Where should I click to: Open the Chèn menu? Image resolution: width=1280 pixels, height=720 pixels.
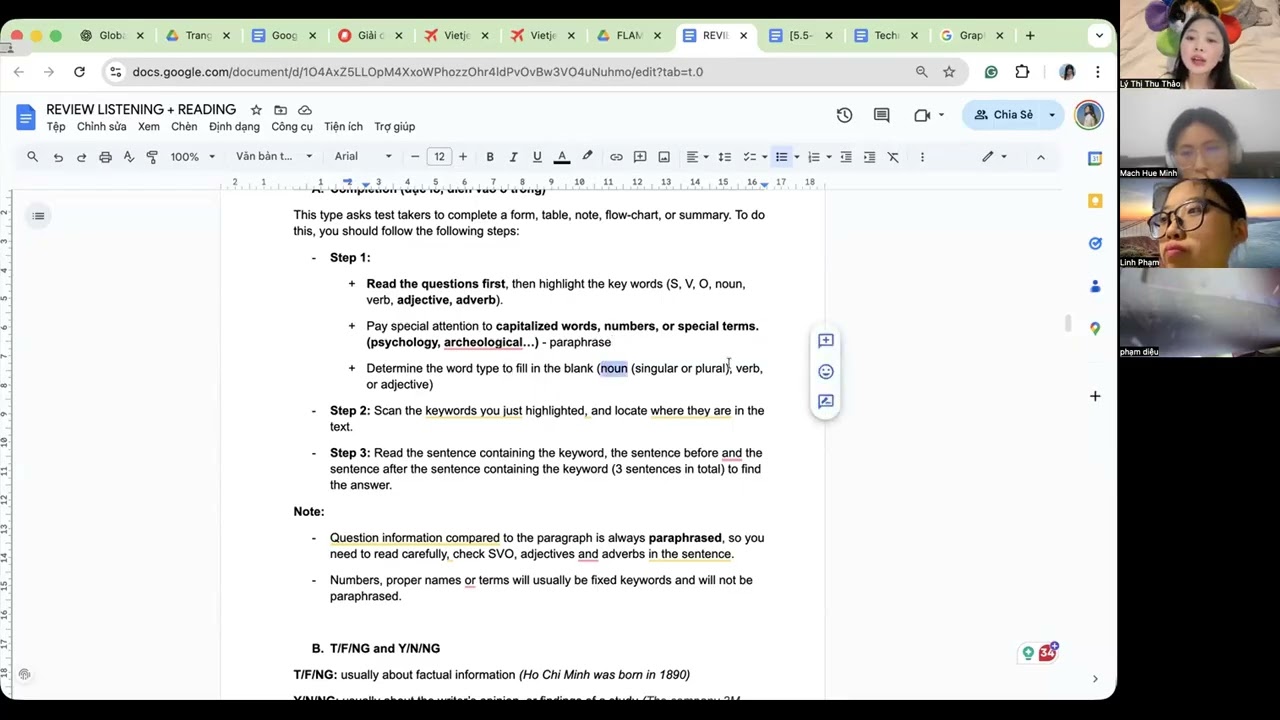184,127
